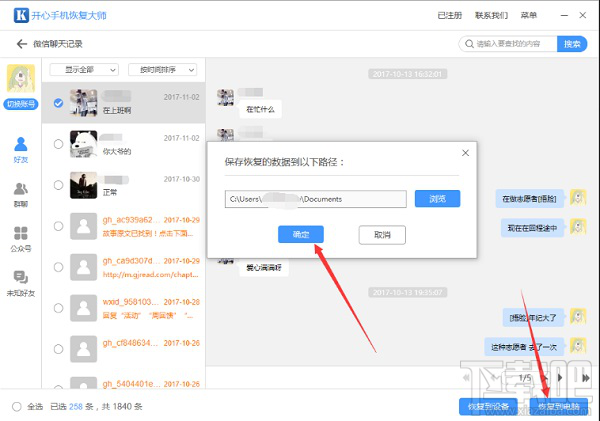Click 已注册 registered in title bar
Screen dimensions: 600x421
click(450, 15)
